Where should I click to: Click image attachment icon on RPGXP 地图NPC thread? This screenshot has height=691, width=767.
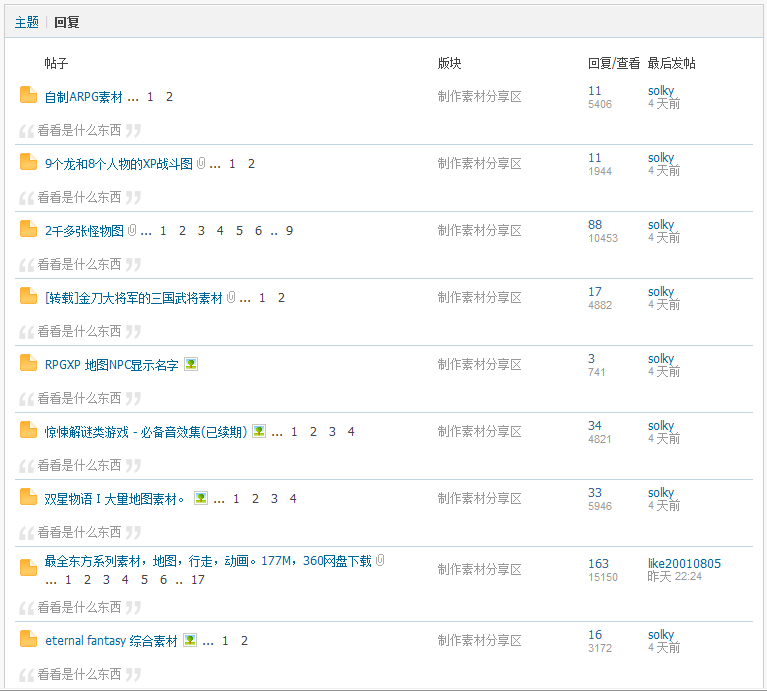(x=191, y=364)
